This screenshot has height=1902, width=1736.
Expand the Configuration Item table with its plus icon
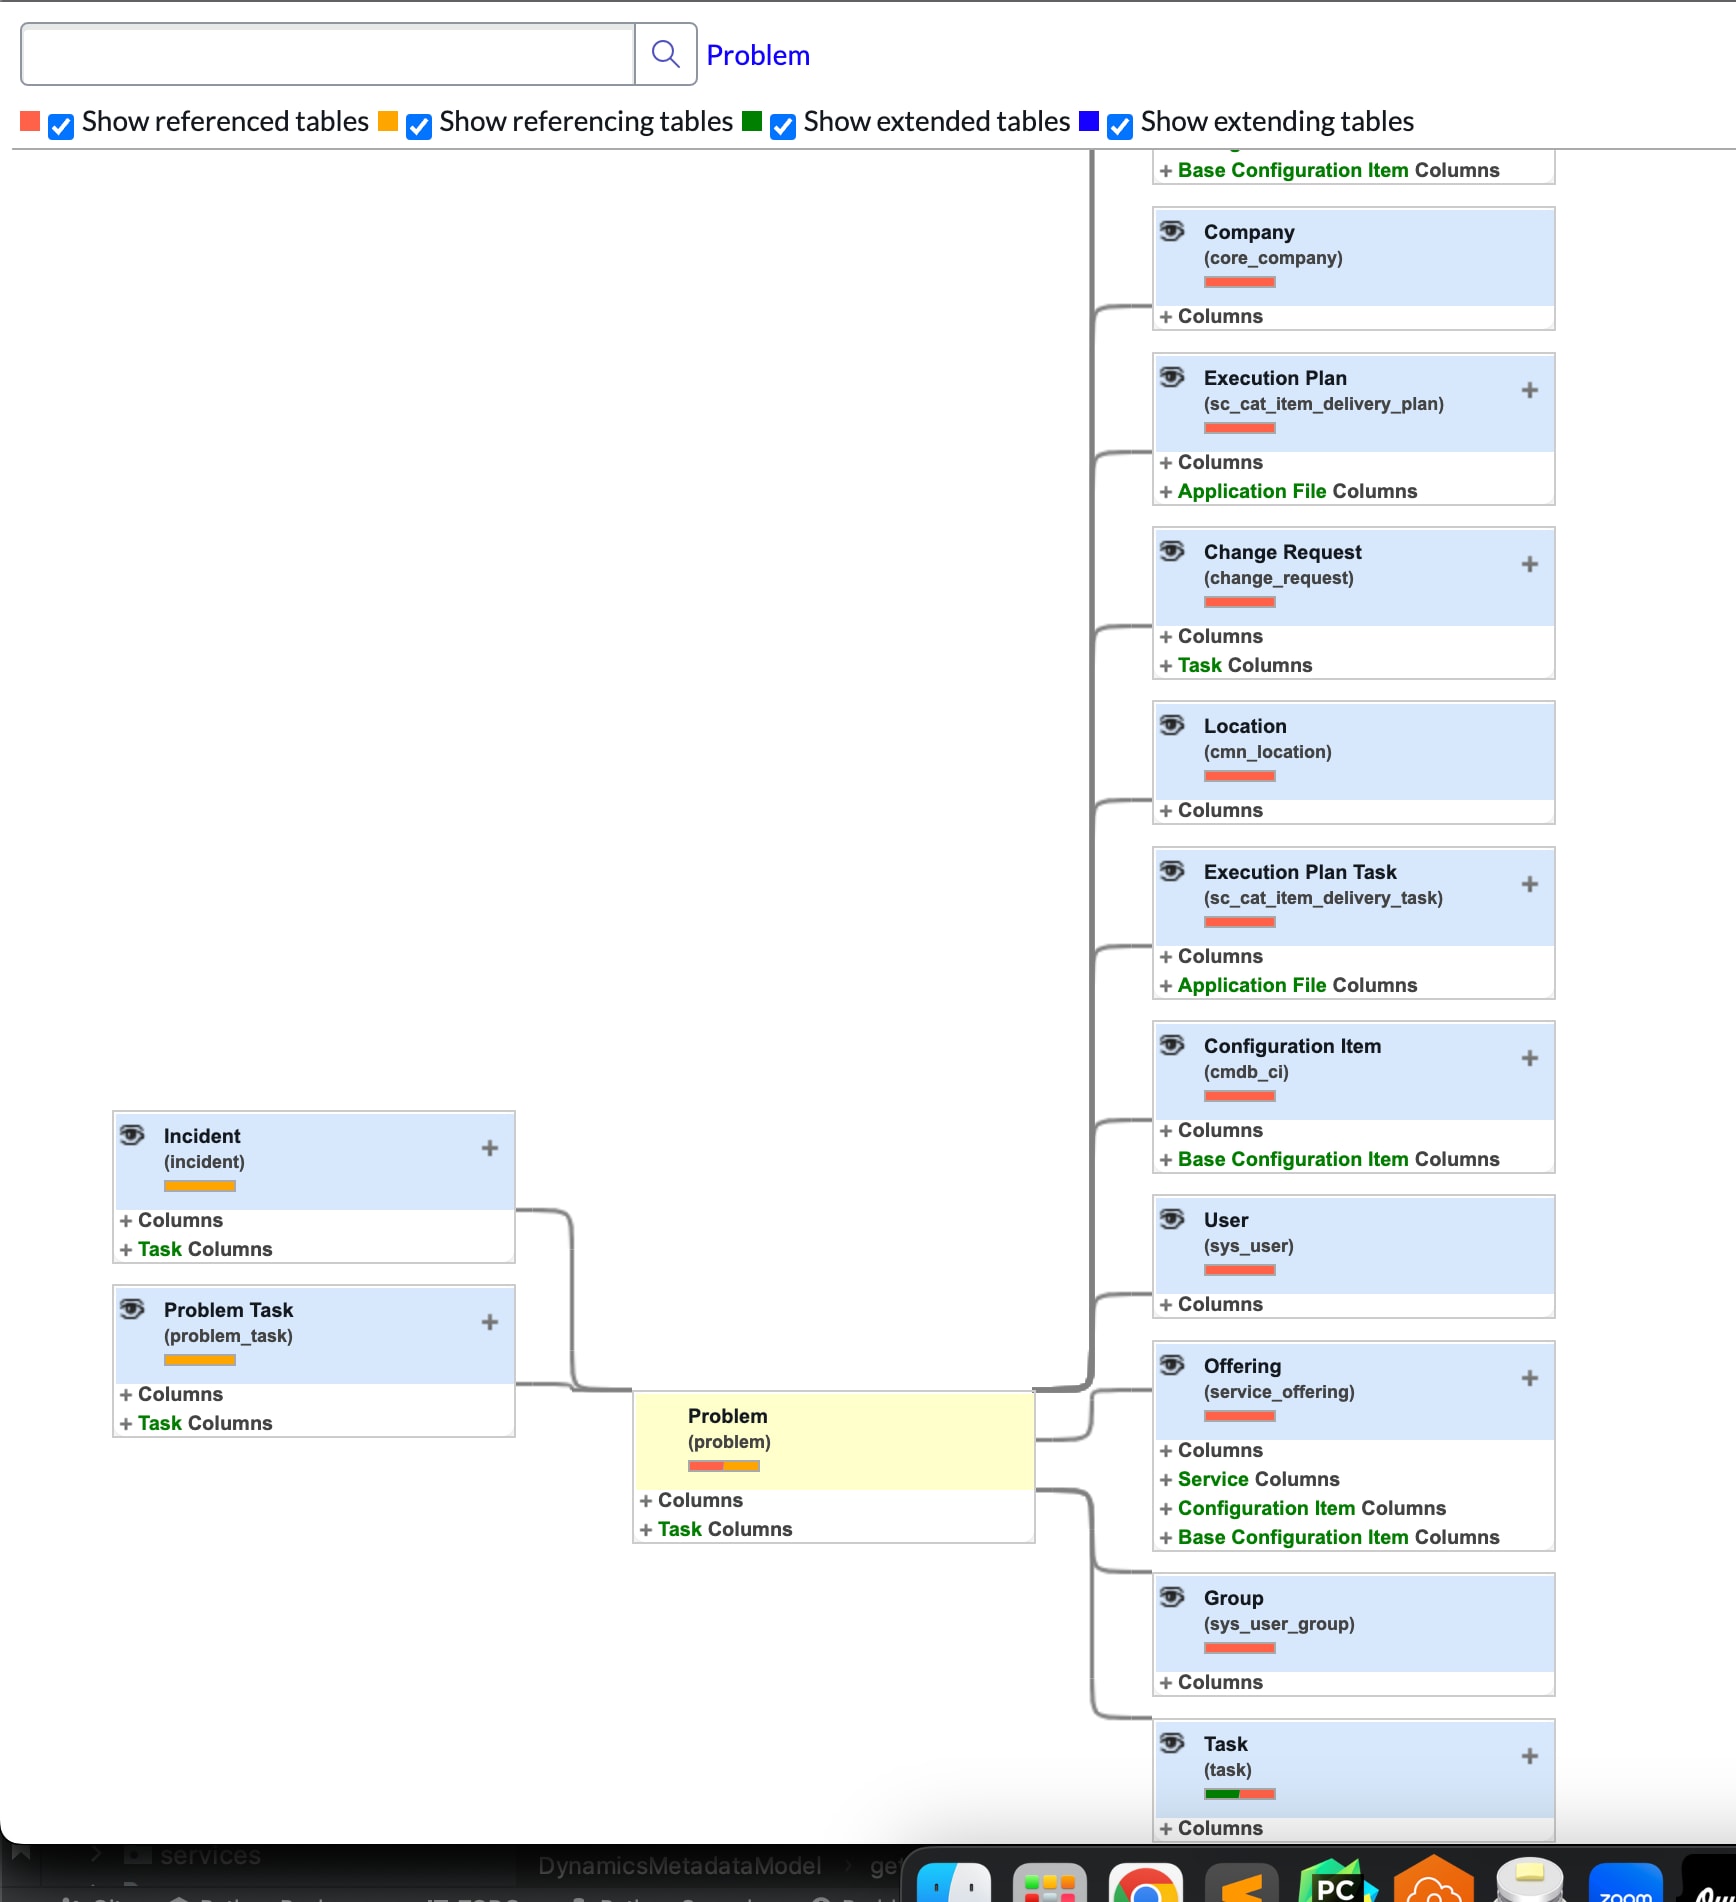[x=1529, y=1057]
